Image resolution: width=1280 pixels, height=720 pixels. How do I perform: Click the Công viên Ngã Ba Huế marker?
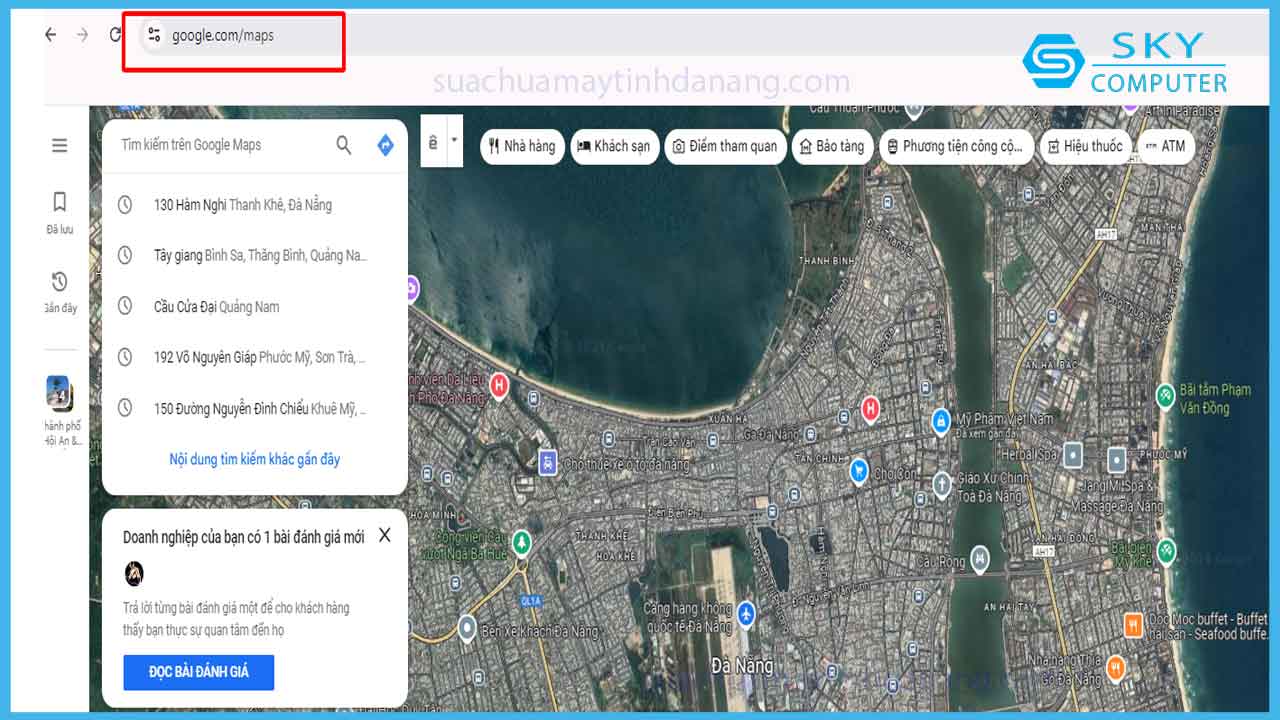coord(521,543)
